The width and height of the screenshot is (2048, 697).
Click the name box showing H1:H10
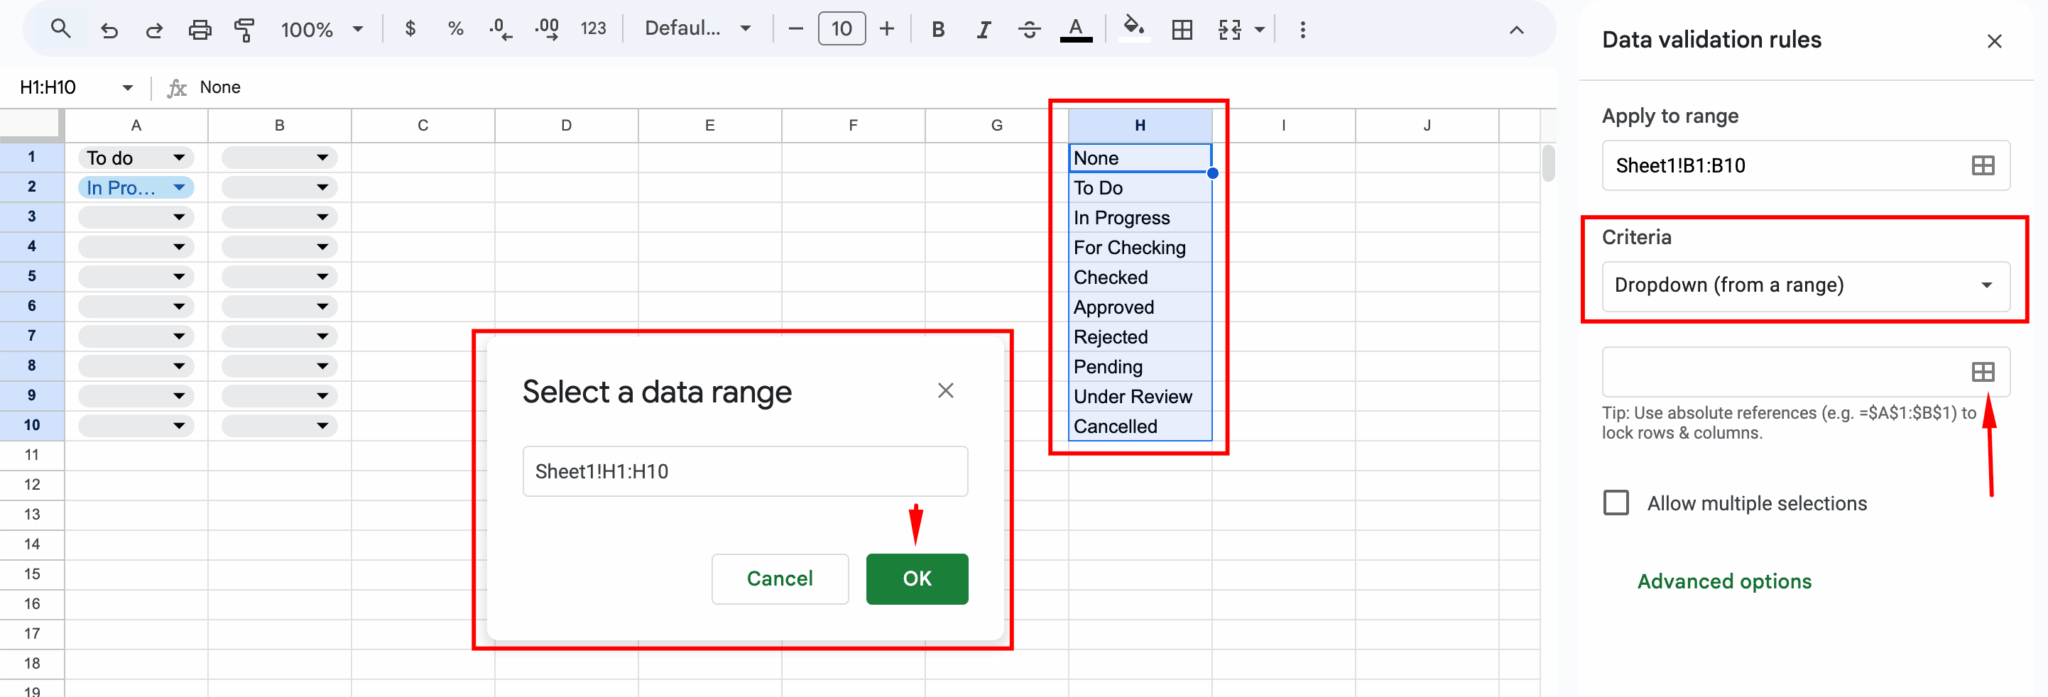[x=60, y=87]
